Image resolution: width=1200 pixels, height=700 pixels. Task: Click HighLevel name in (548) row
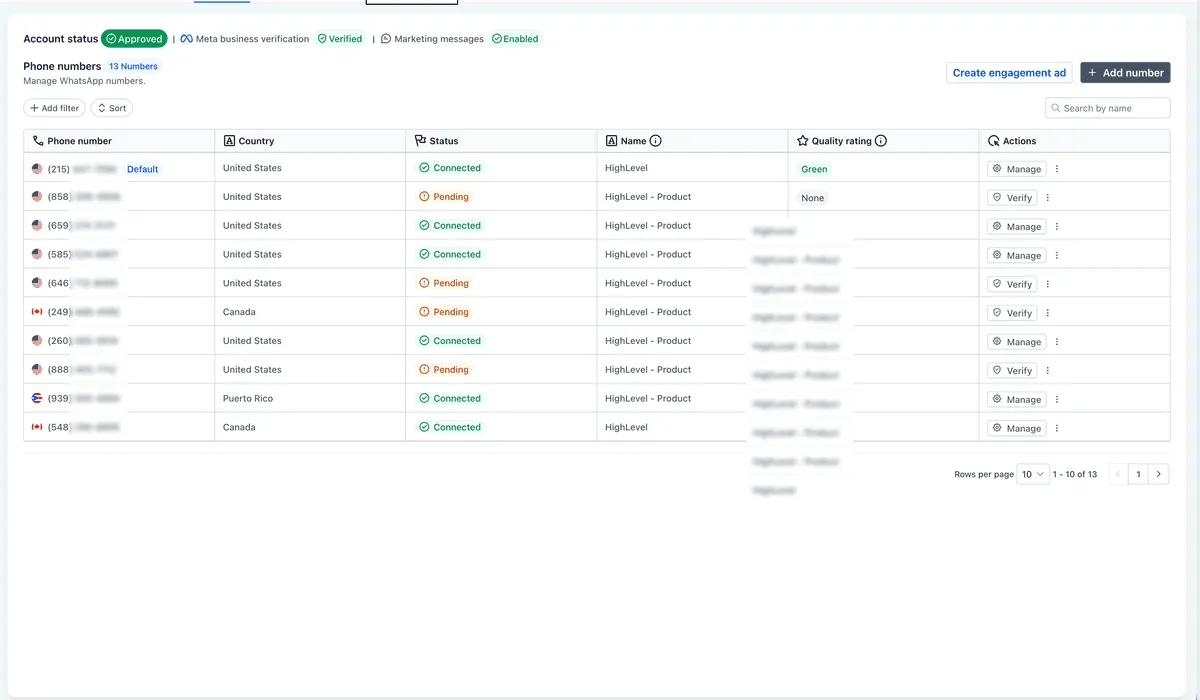pyautogui.click(x=626, y=427)
